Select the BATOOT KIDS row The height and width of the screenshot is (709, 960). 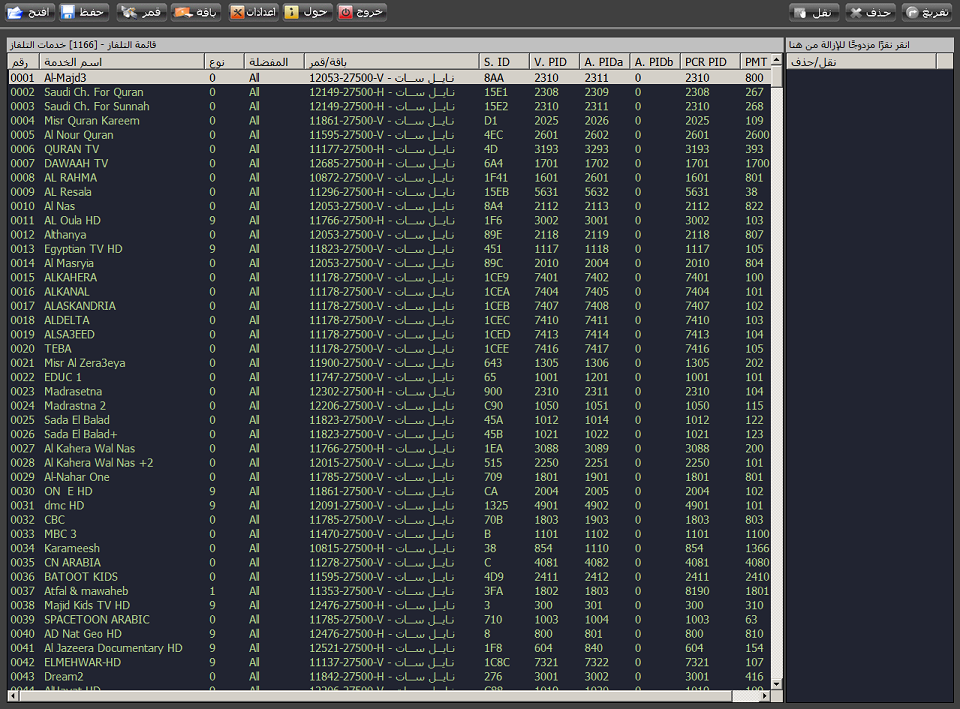(x=389, y=577)
